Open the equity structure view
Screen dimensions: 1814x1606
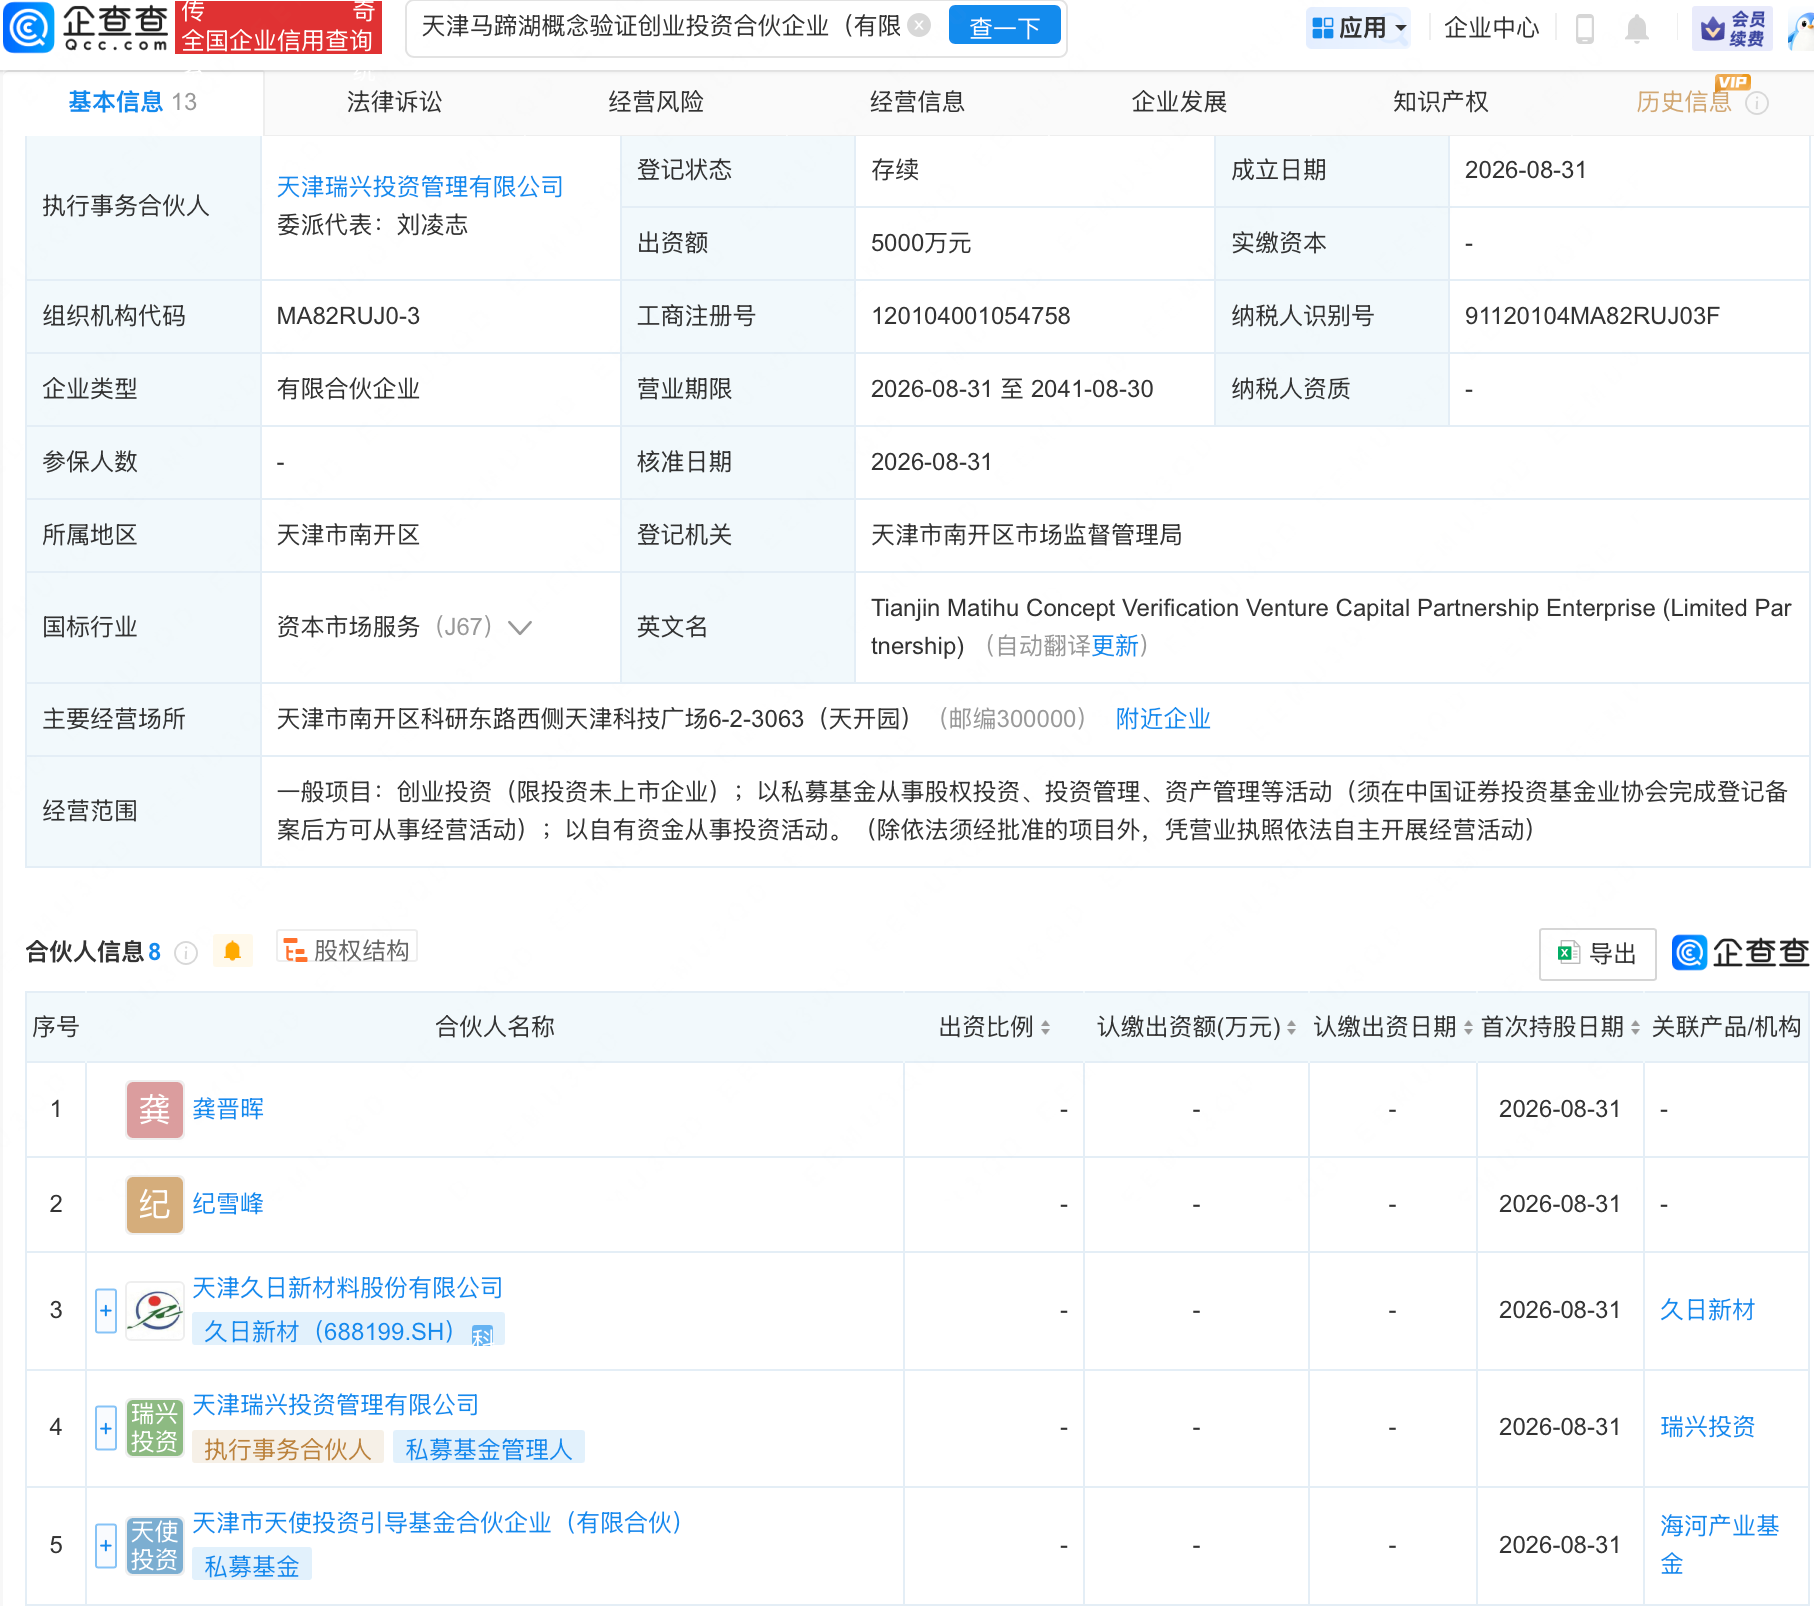point(347,950)
